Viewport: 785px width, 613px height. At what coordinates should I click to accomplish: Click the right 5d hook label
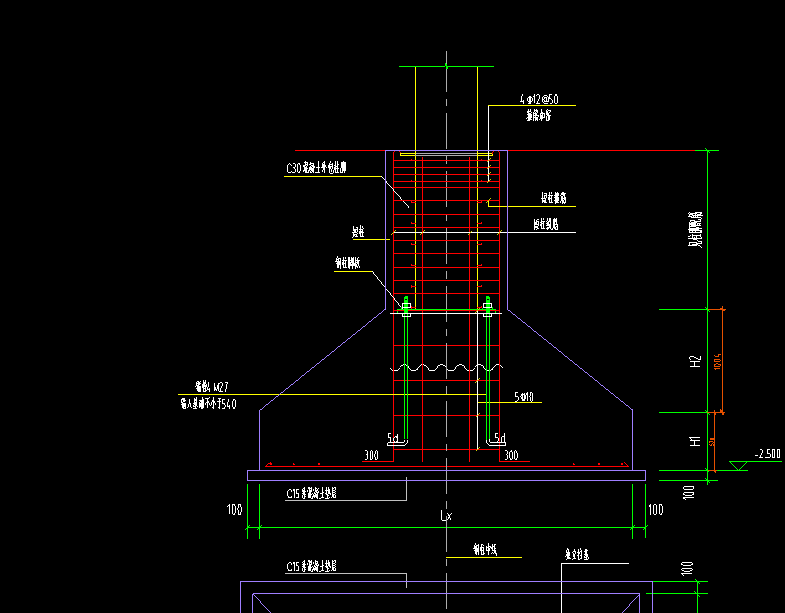(500, 439)
